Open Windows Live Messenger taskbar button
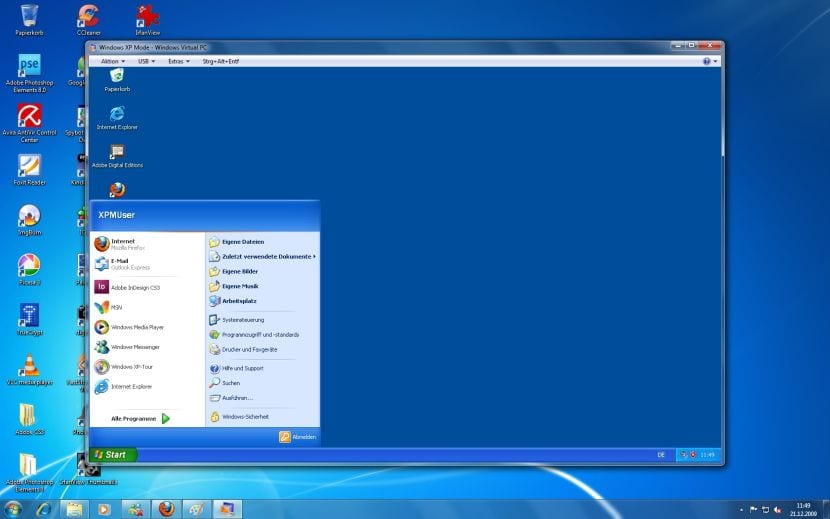 pos(136,509)
